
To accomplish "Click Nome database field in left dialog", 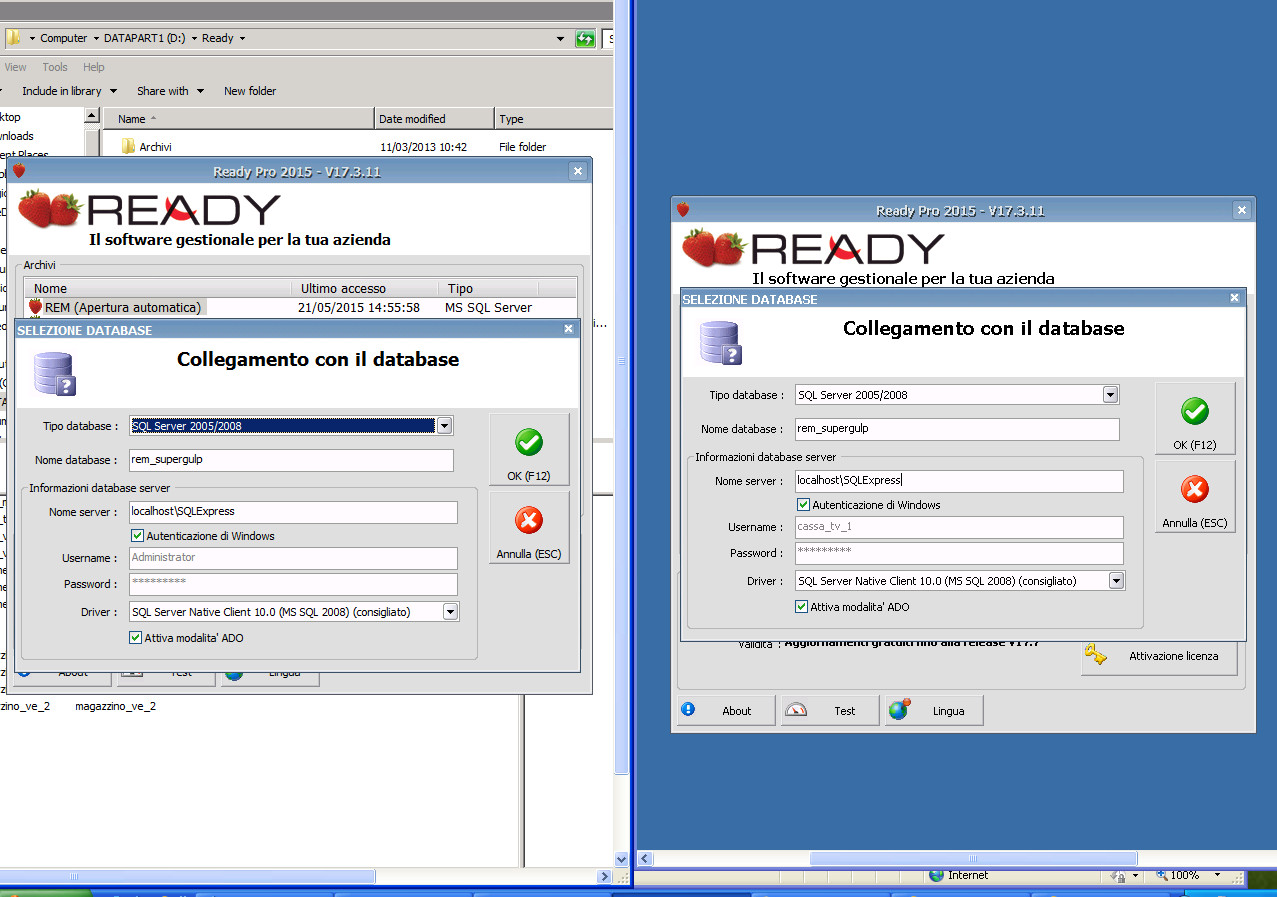I will pos(291,460).
